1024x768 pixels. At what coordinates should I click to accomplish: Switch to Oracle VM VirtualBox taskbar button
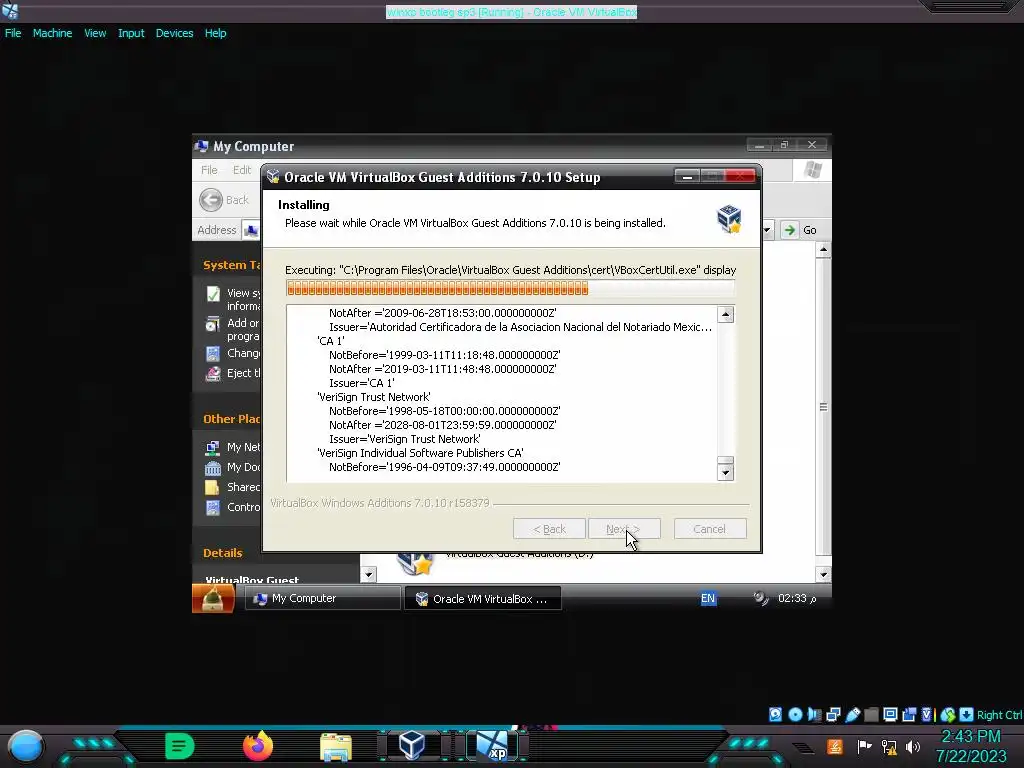click(x=483, y=598)
